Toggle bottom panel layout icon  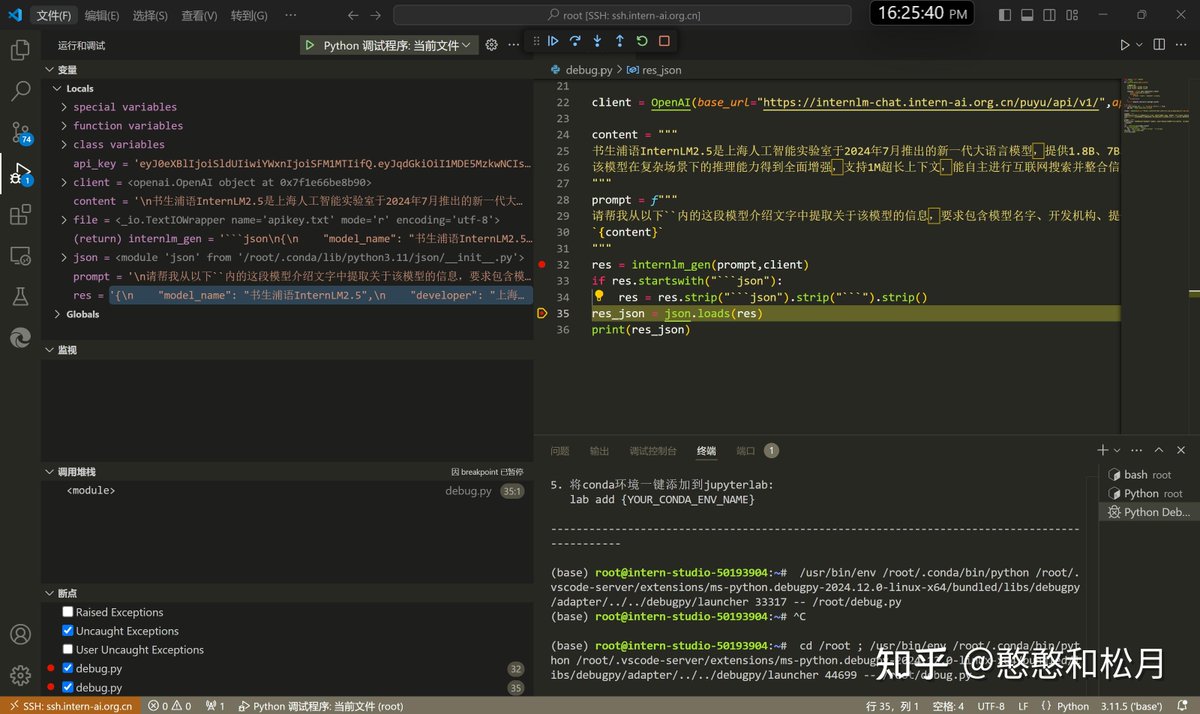coord(1028,15)
